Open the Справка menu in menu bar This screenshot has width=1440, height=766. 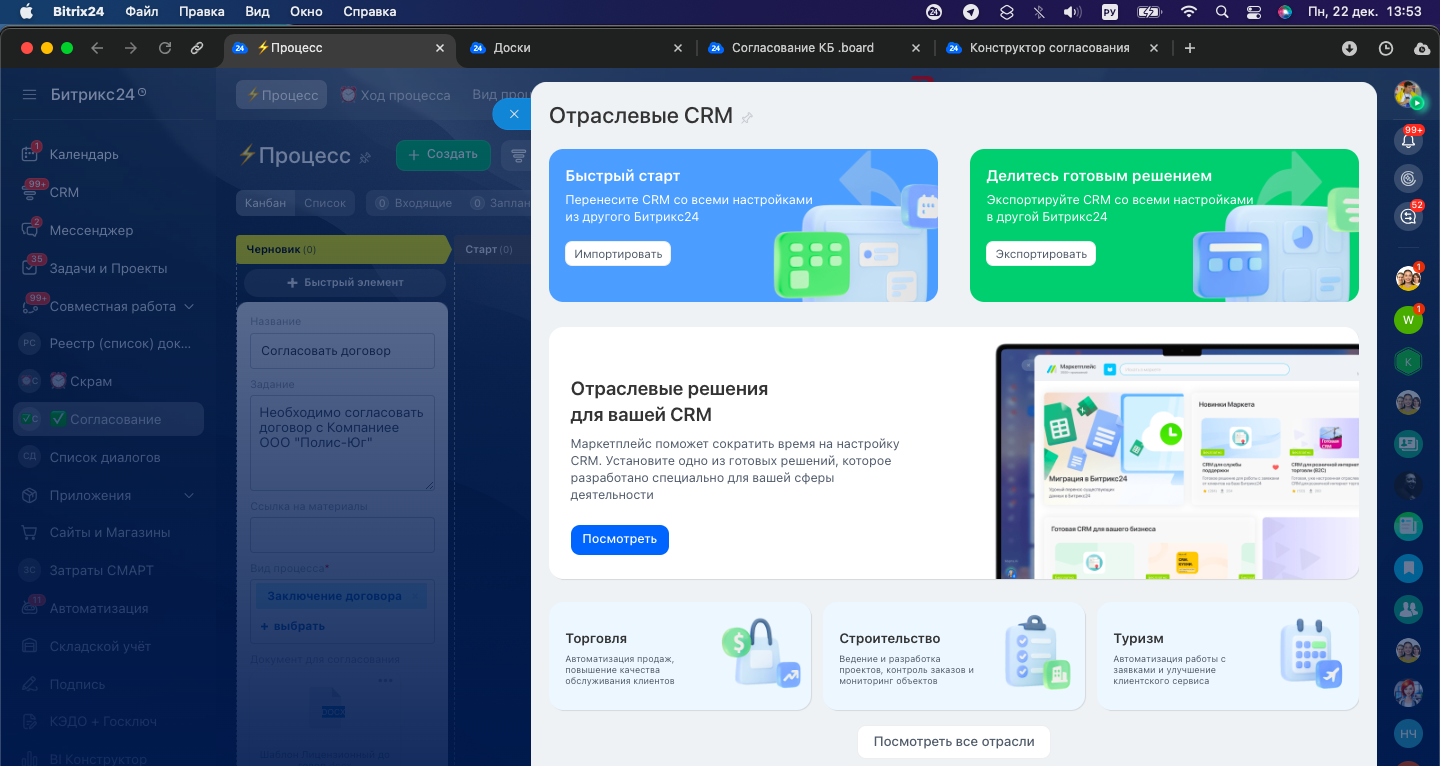click(x=369, y=12)
